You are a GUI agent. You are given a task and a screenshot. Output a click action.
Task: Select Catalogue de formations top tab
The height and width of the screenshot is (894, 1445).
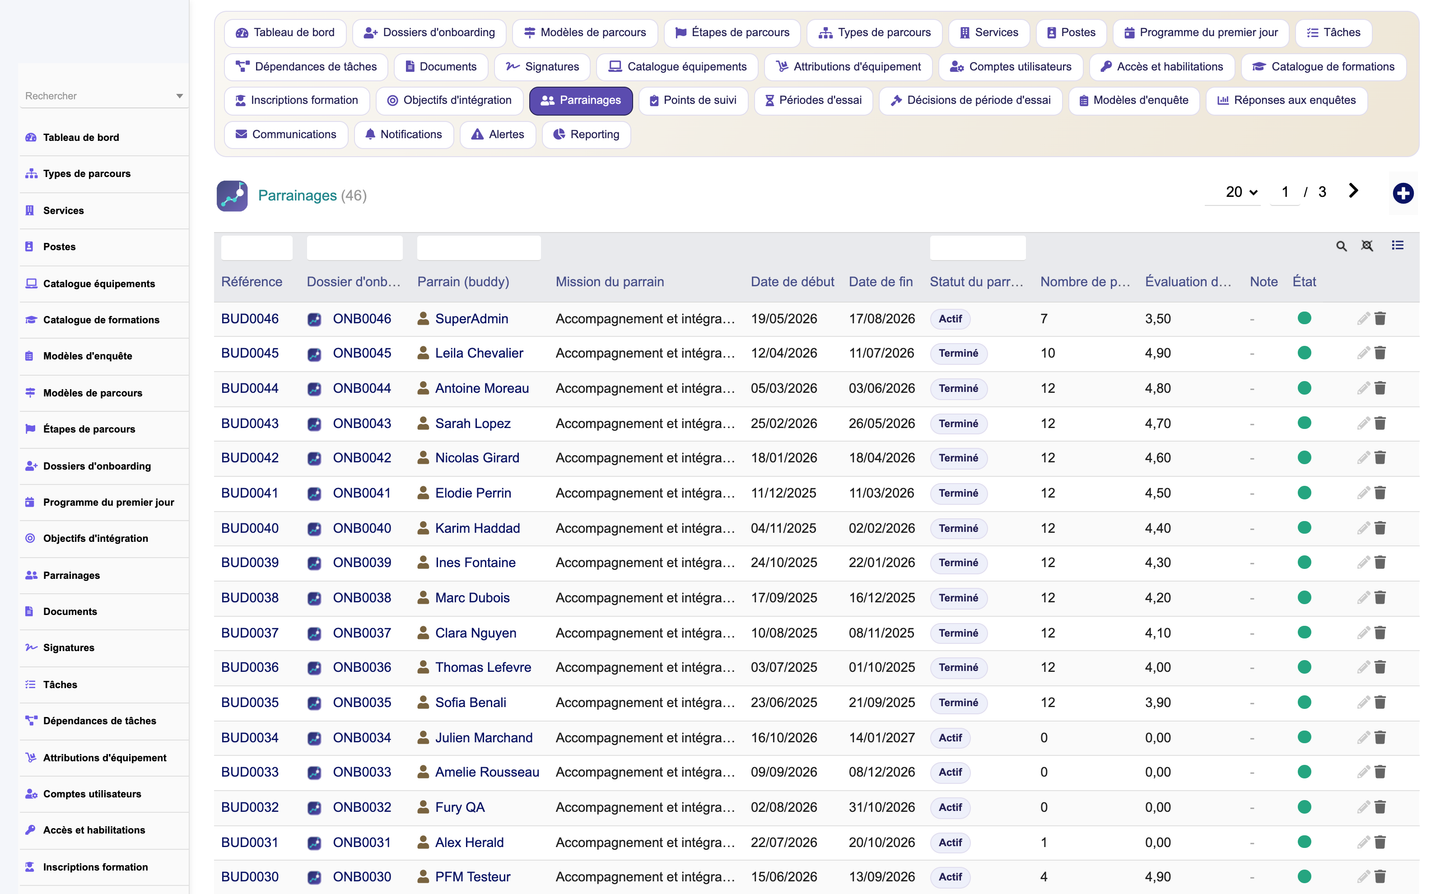click(x=1324, y=67)
